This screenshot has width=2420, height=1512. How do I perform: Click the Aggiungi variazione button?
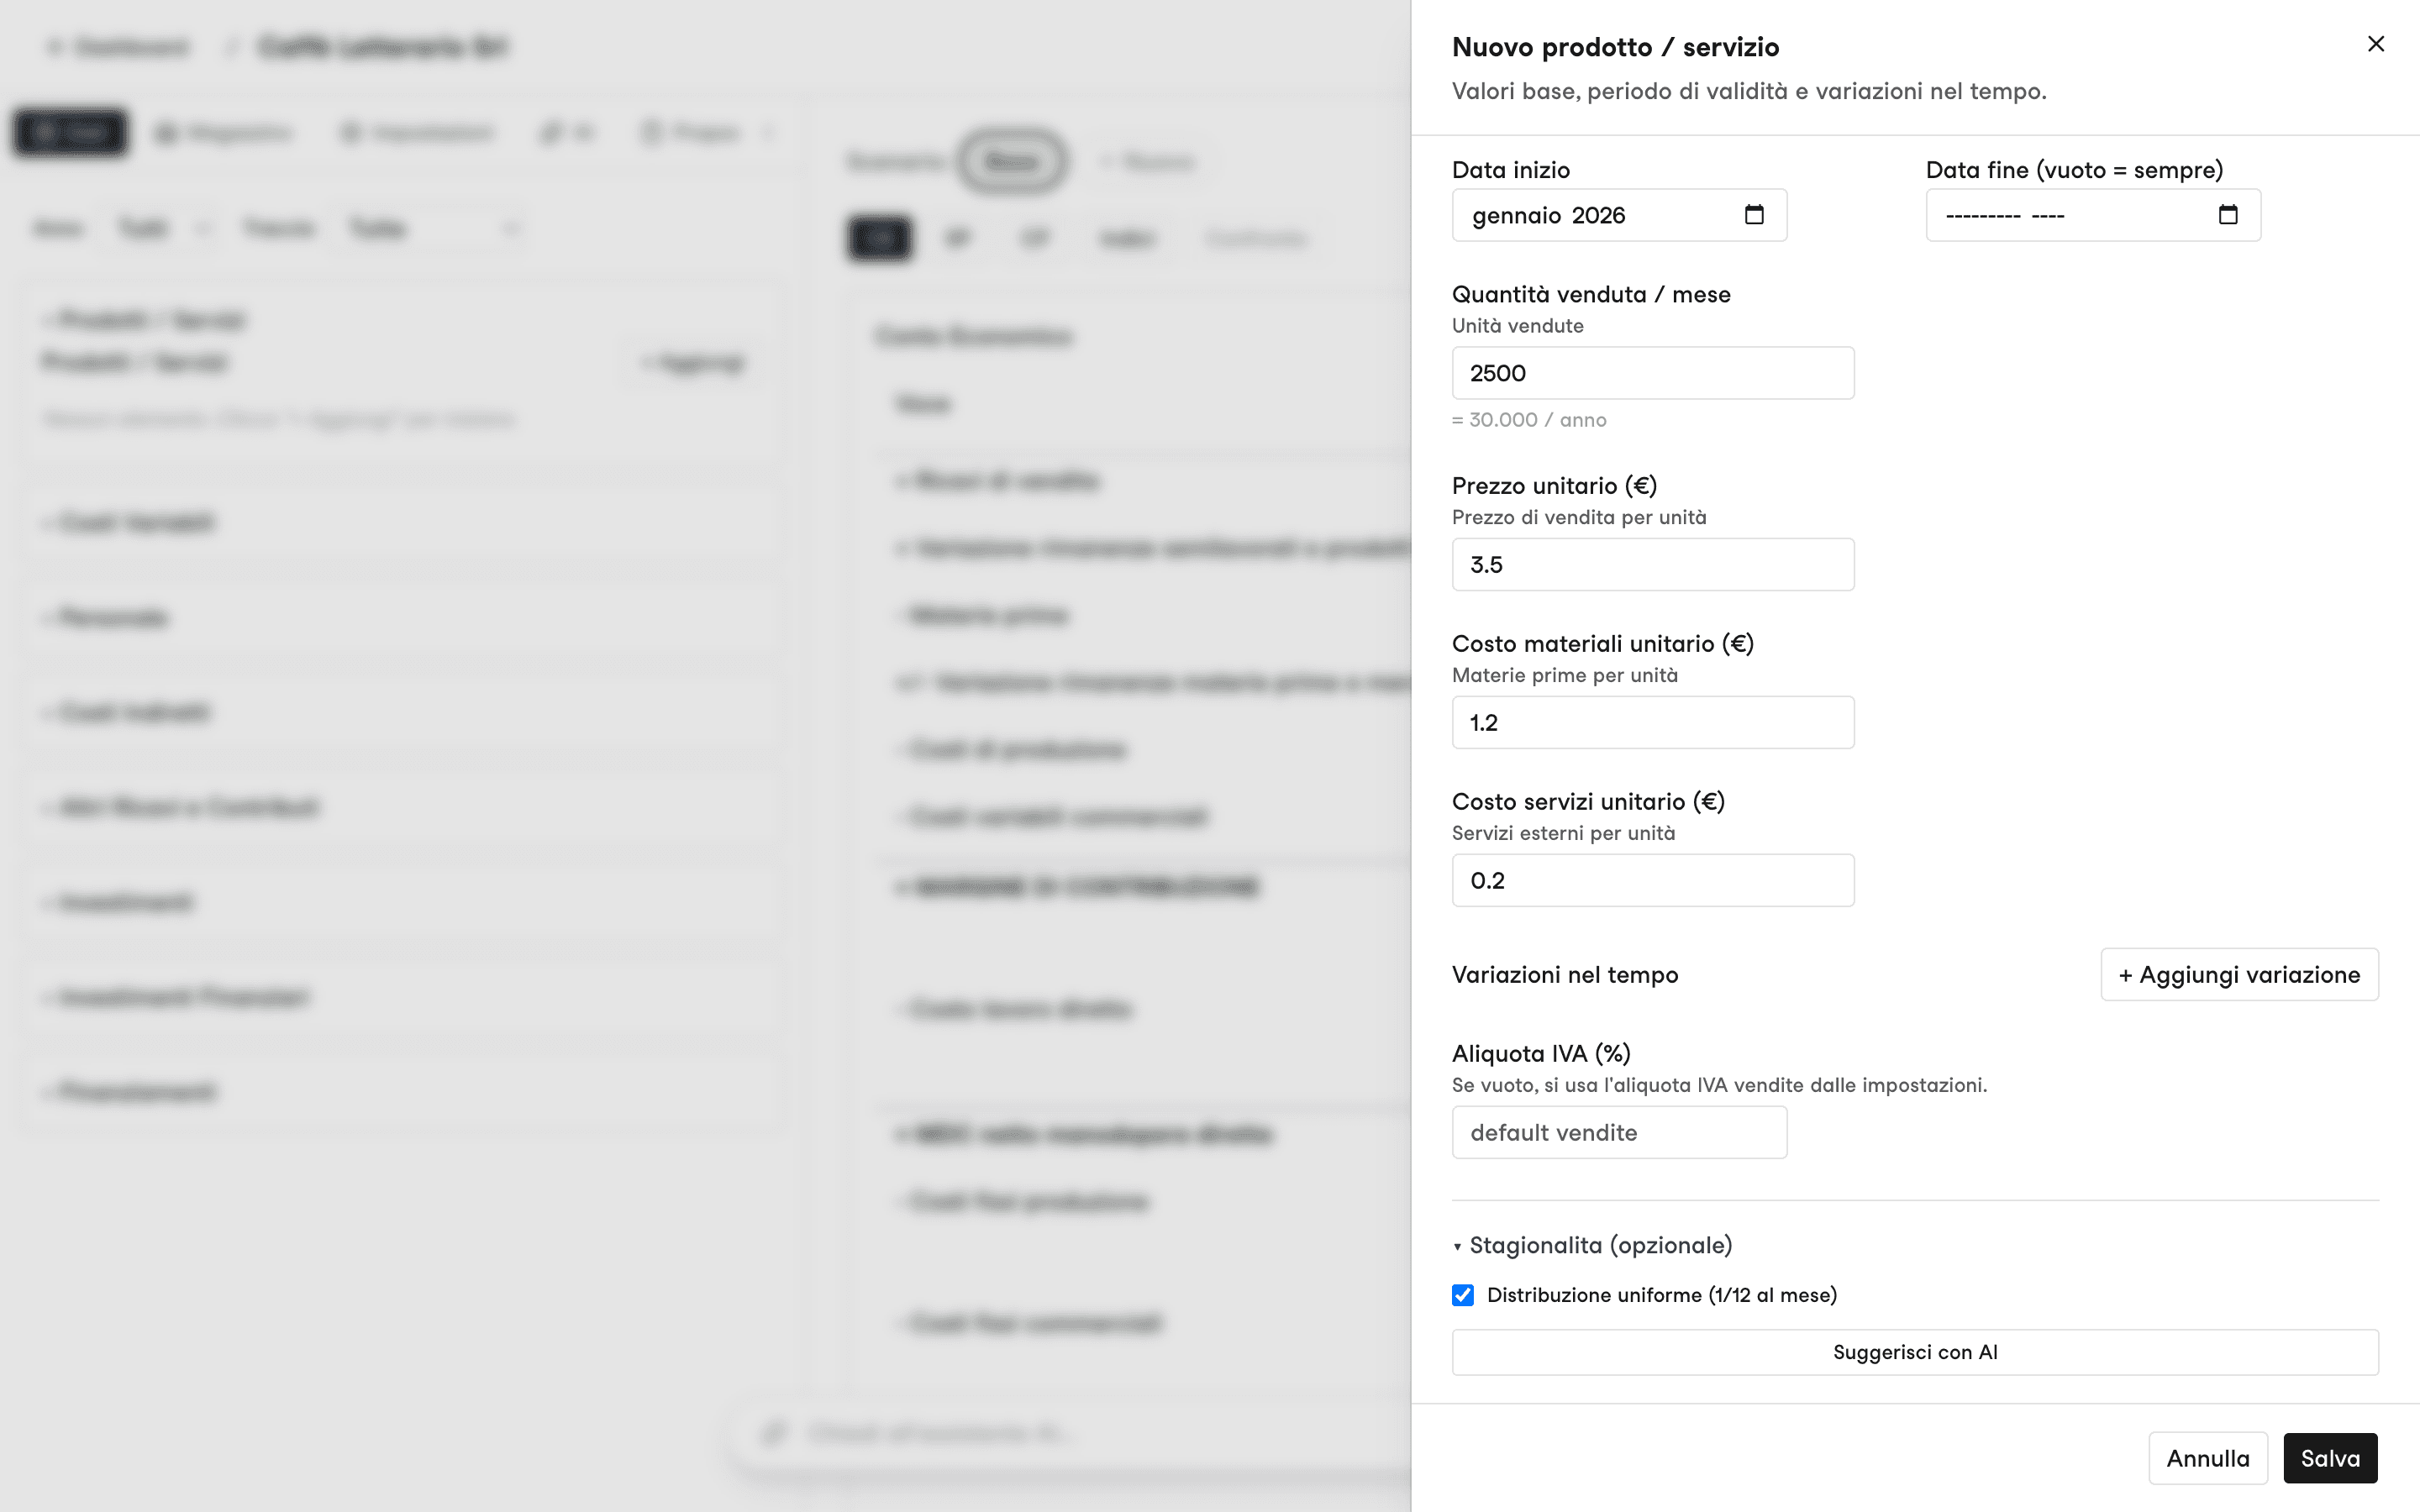point(2239,974)
